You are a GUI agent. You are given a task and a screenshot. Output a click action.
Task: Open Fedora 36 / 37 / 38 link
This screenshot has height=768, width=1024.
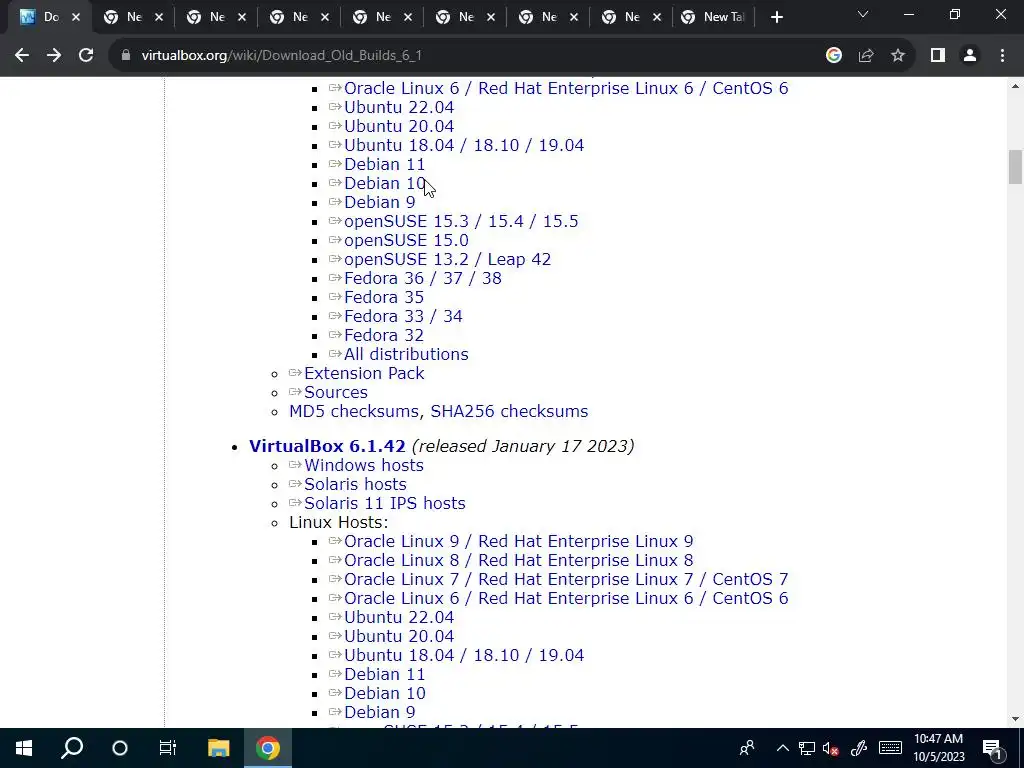click(423, 278)
